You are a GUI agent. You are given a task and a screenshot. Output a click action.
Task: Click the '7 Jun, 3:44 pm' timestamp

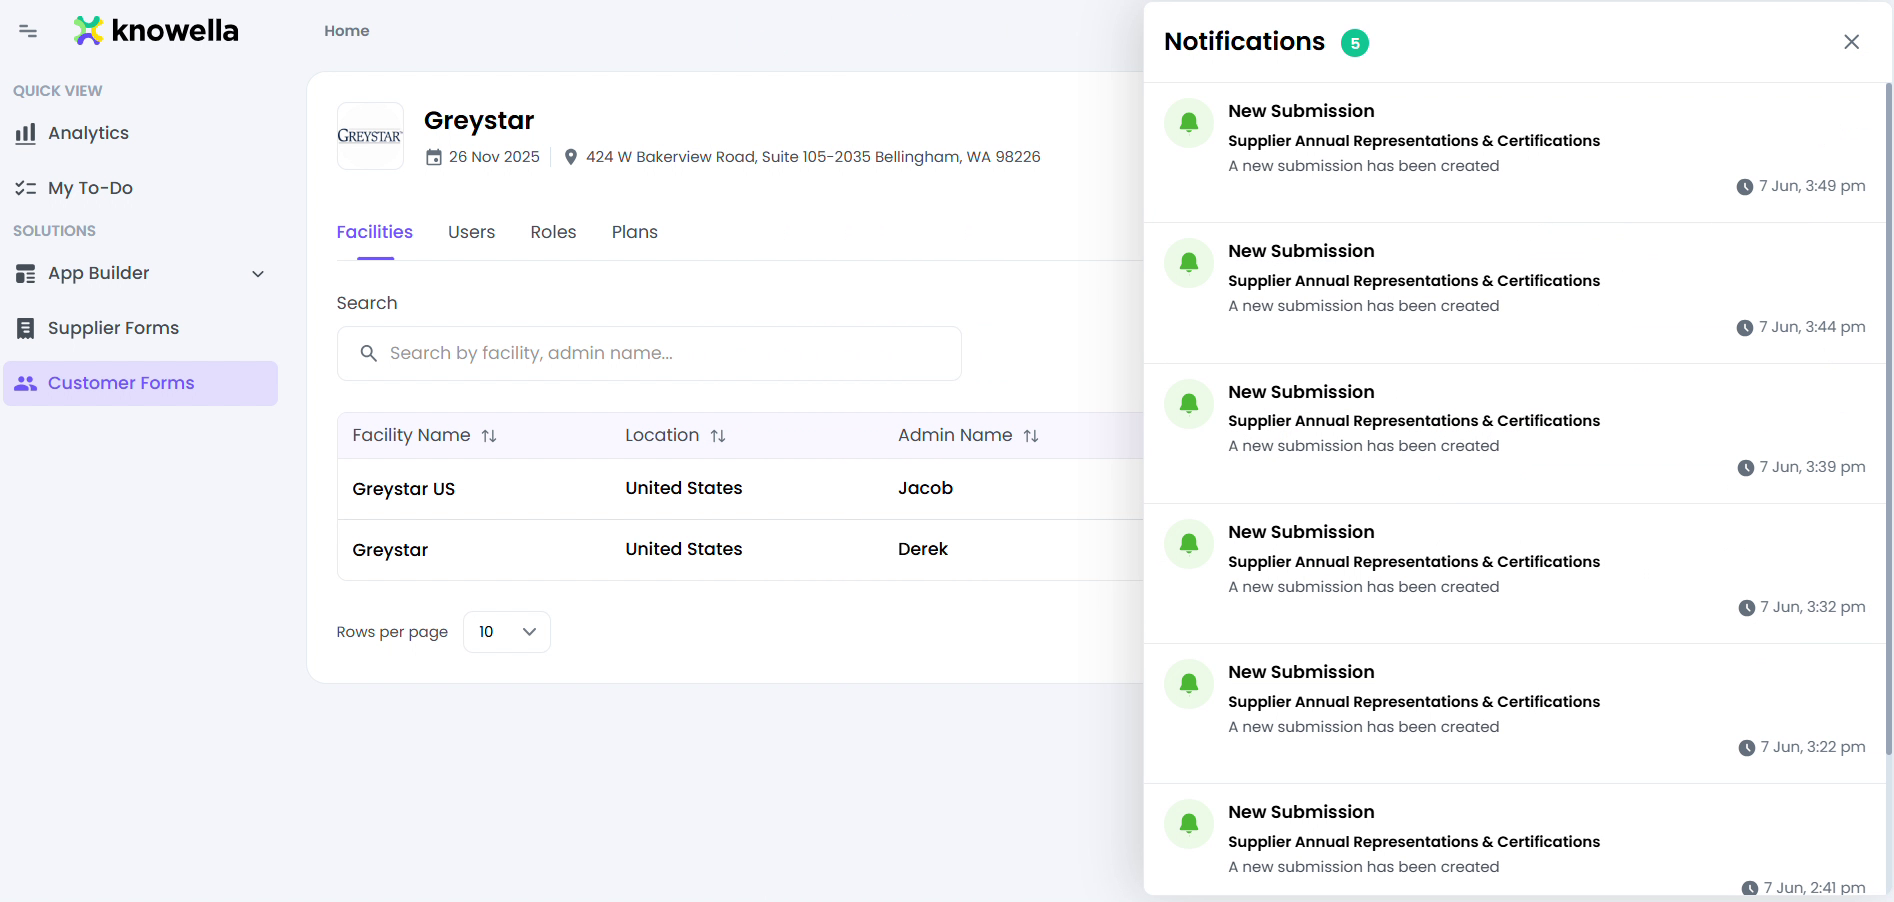[1812, 327]
